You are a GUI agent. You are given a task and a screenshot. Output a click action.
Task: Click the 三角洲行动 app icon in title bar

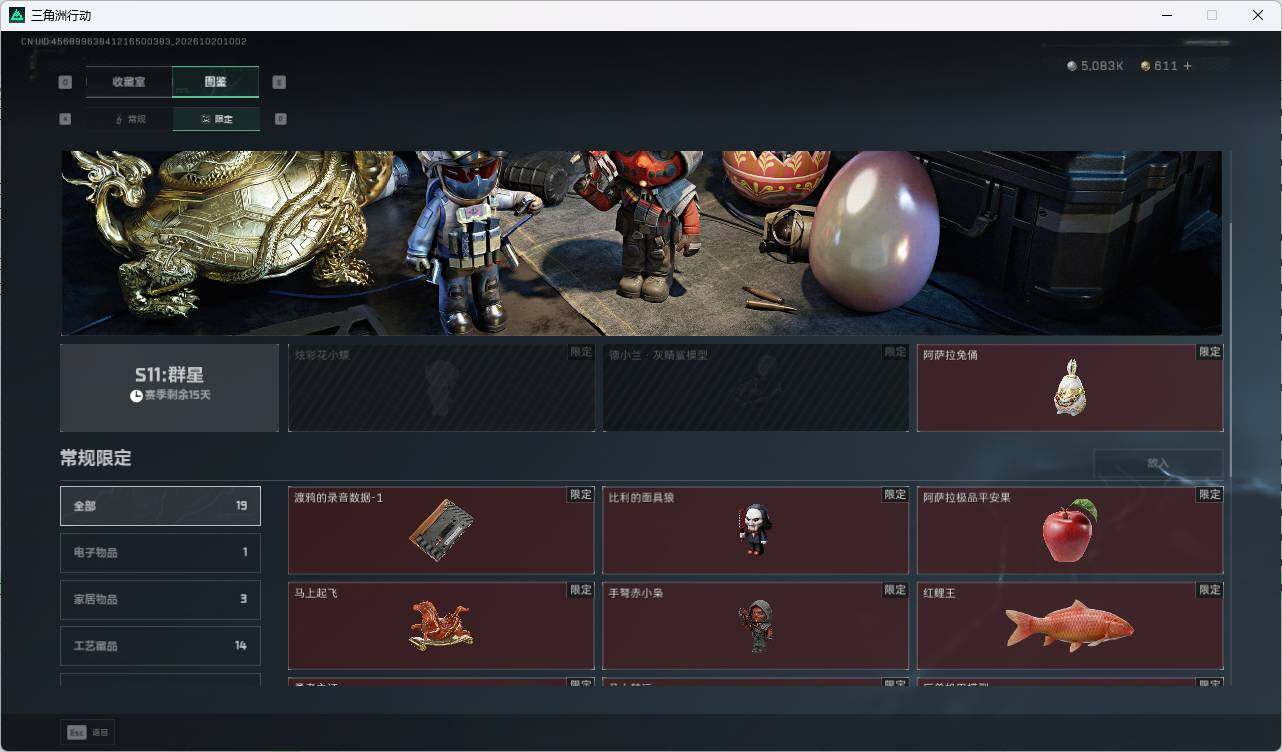tap(17, 15)
